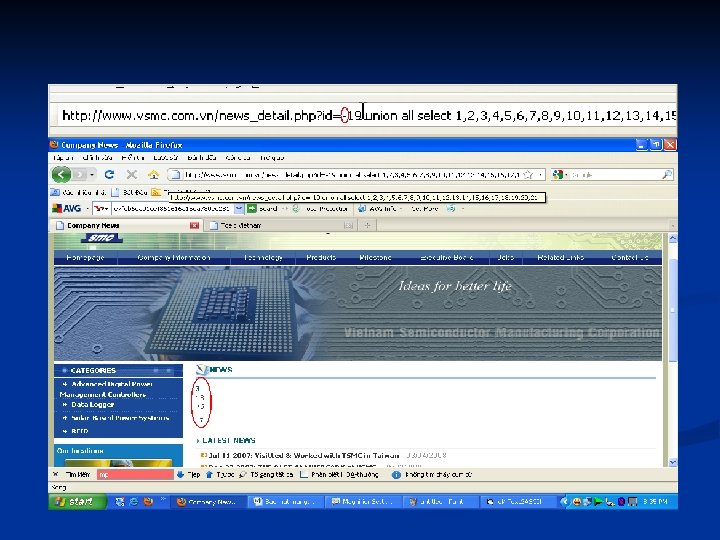
Task: Open Company Information nav link
Action: click(x=174, y=258)
